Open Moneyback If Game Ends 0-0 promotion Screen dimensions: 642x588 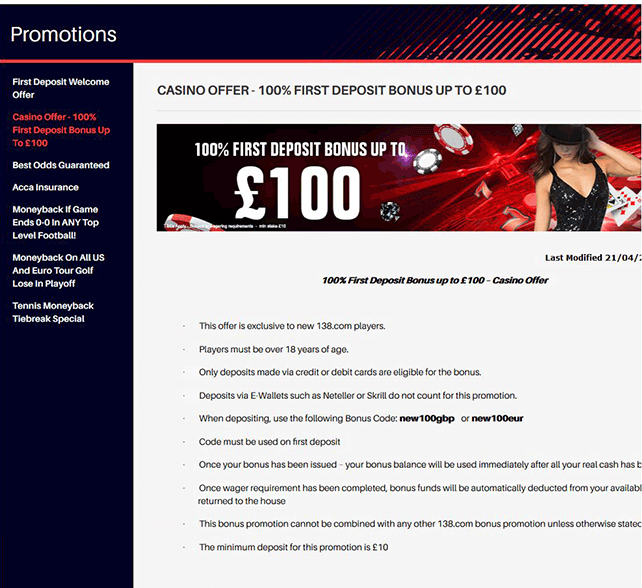pyautogui.click(x=55, y=222)
